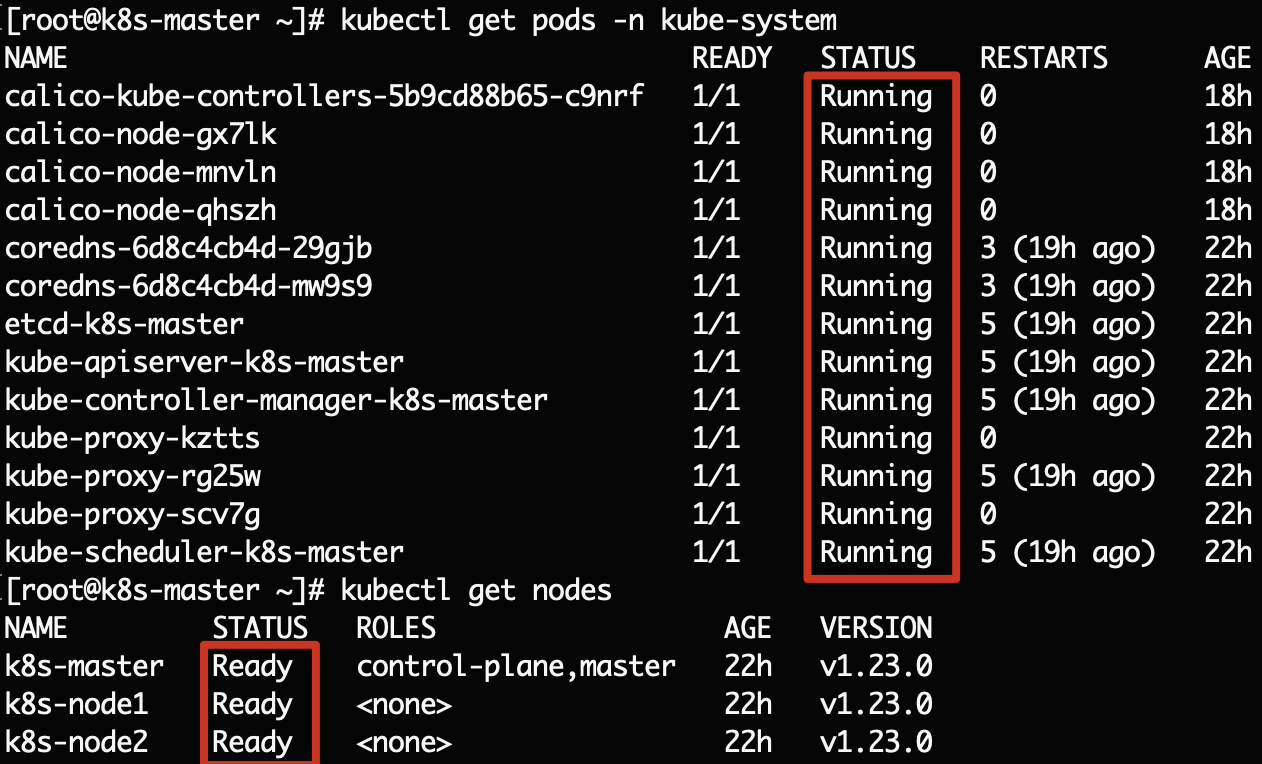Select the pod name coredns-6d8c4cb4d-mw9s9
The width and height of the screenshot is (1262, 764).
point(189,286)
